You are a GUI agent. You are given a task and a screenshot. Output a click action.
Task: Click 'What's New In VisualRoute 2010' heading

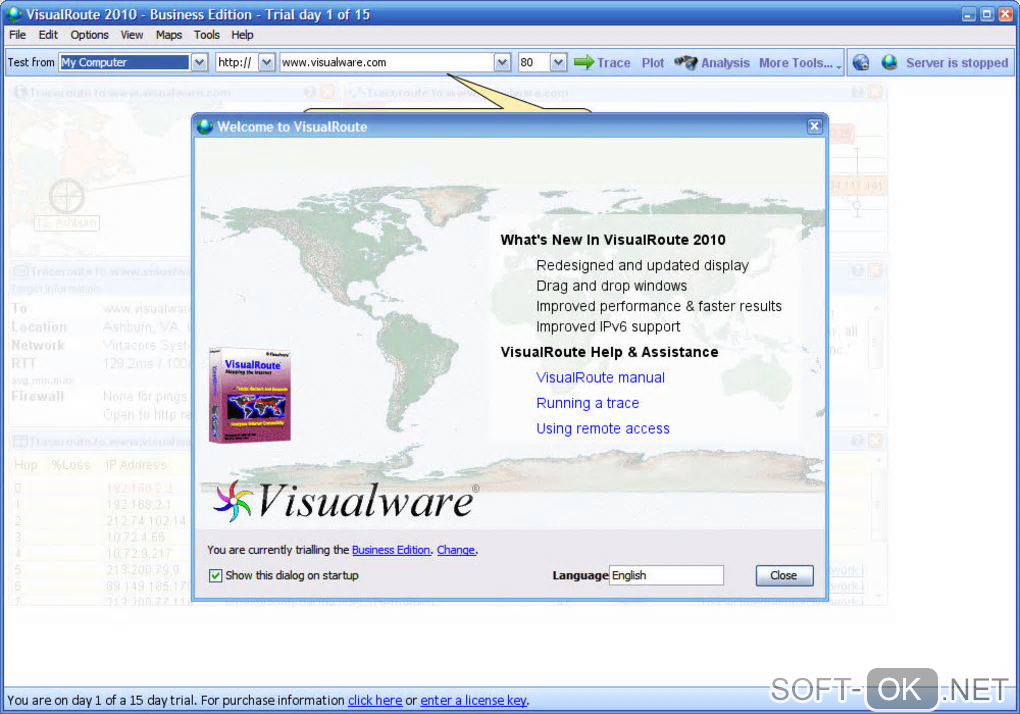point(613,240)
